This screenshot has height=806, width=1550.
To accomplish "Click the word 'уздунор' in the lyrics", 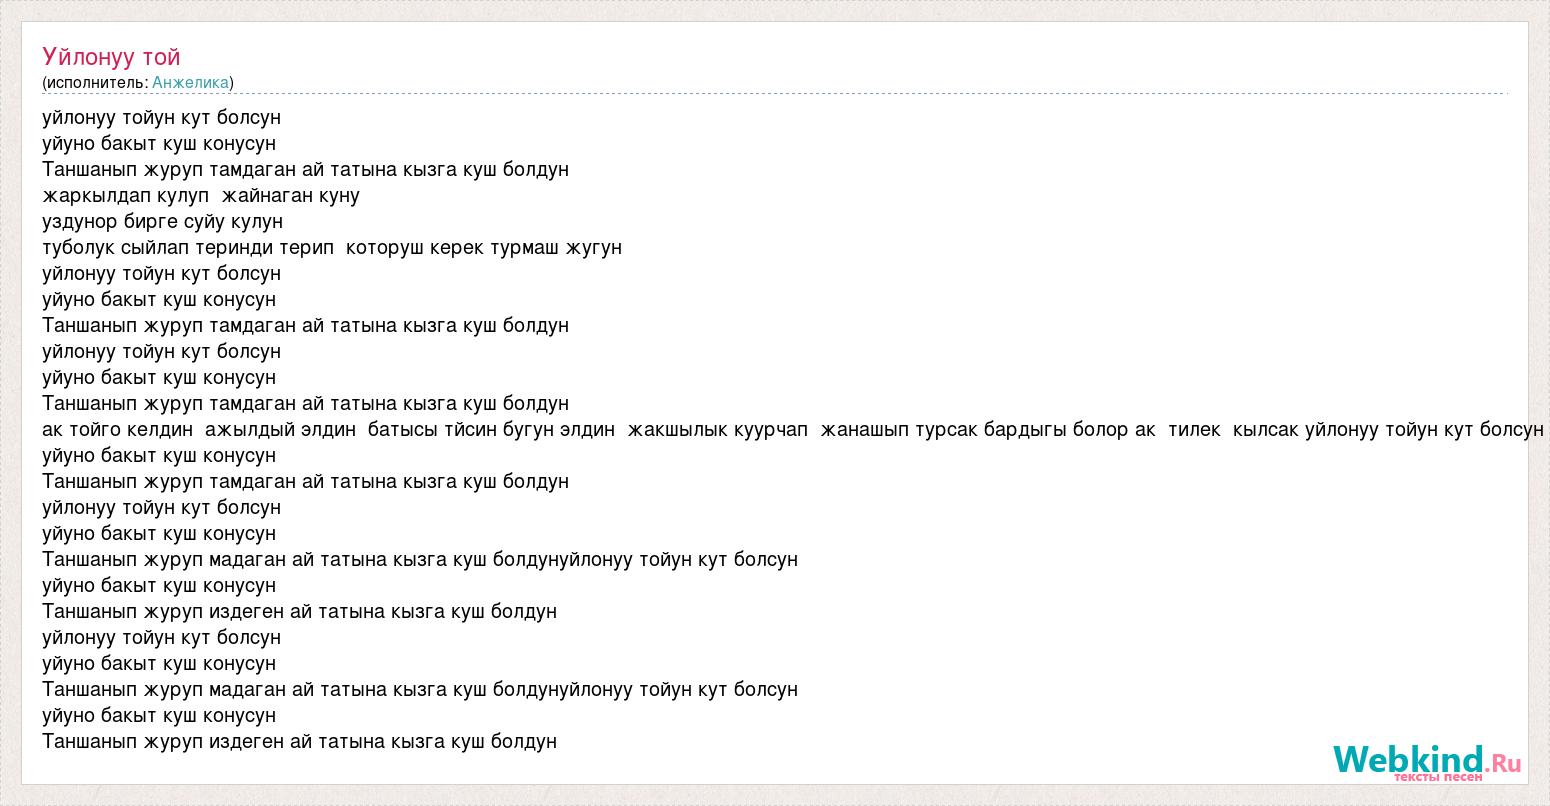I will click(80, 221).
